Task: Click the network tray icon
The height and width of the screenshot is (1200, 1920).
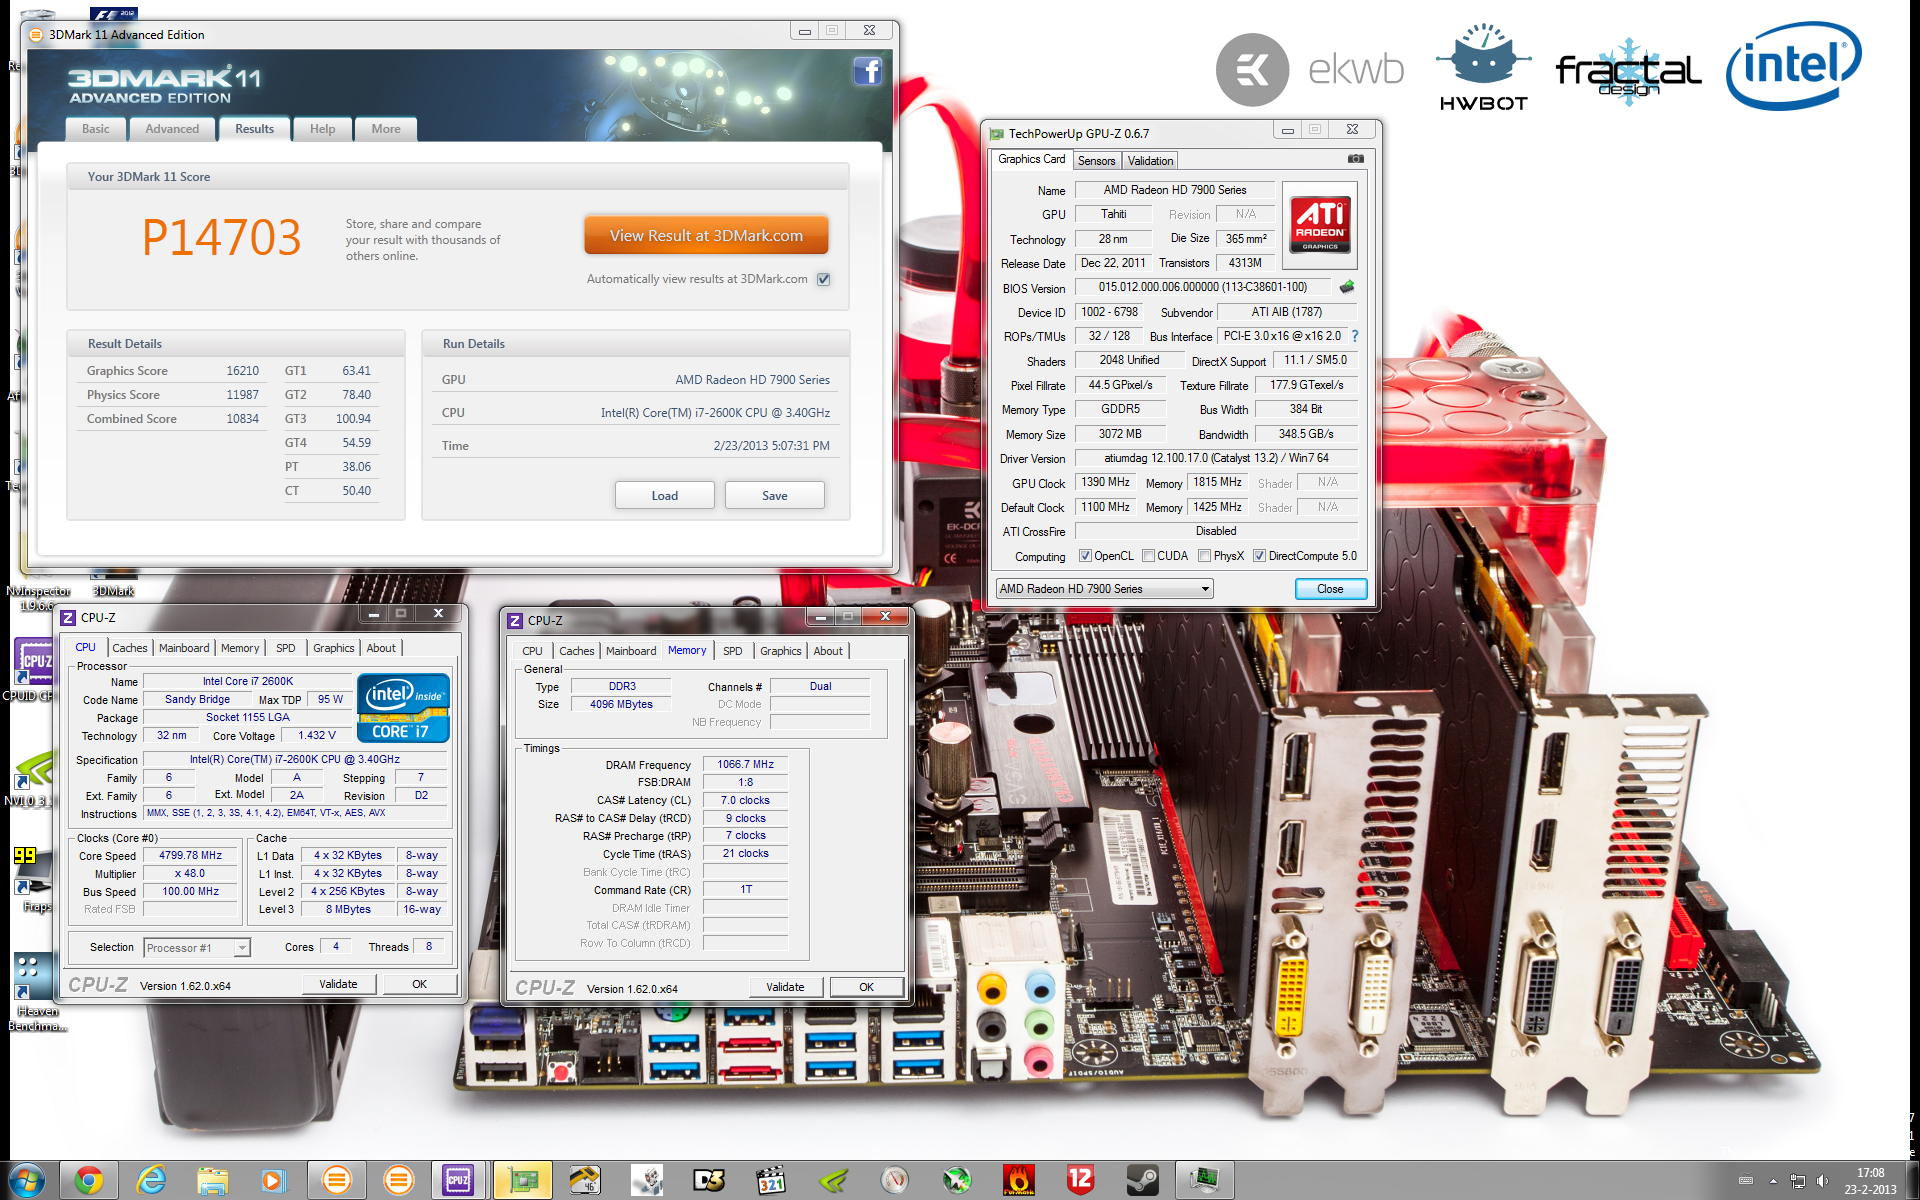Action: pos(1797,1181)
